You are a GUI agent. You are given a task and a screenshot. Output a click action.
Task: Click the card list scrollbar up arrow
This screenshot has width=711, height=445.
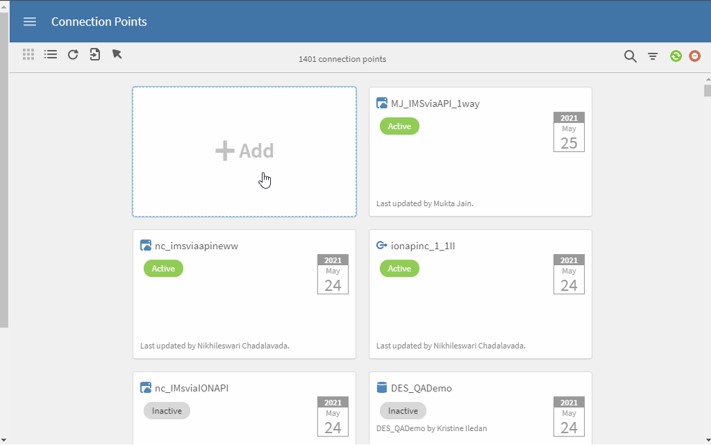click(707, 79)
